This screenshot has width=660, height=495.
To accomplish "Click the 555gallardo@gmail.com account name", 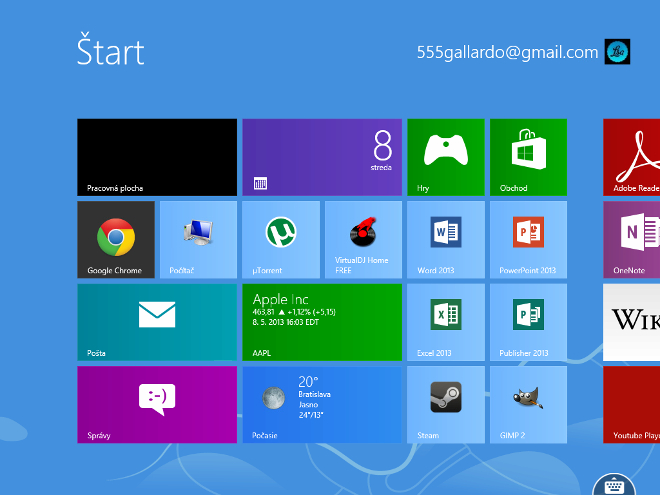I will click(507, 53).
